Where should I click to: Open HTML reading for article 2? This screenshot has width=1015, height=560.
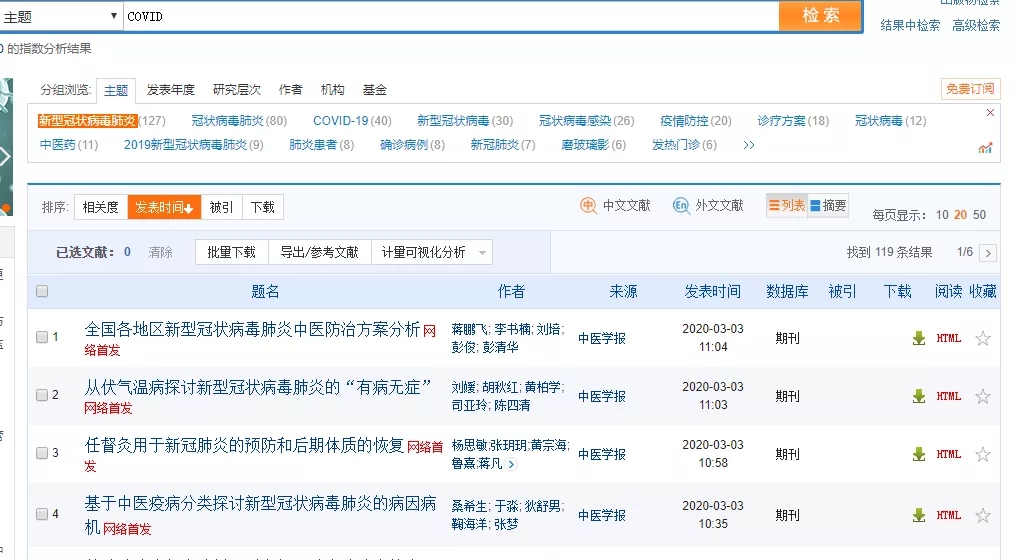[948, 396]
